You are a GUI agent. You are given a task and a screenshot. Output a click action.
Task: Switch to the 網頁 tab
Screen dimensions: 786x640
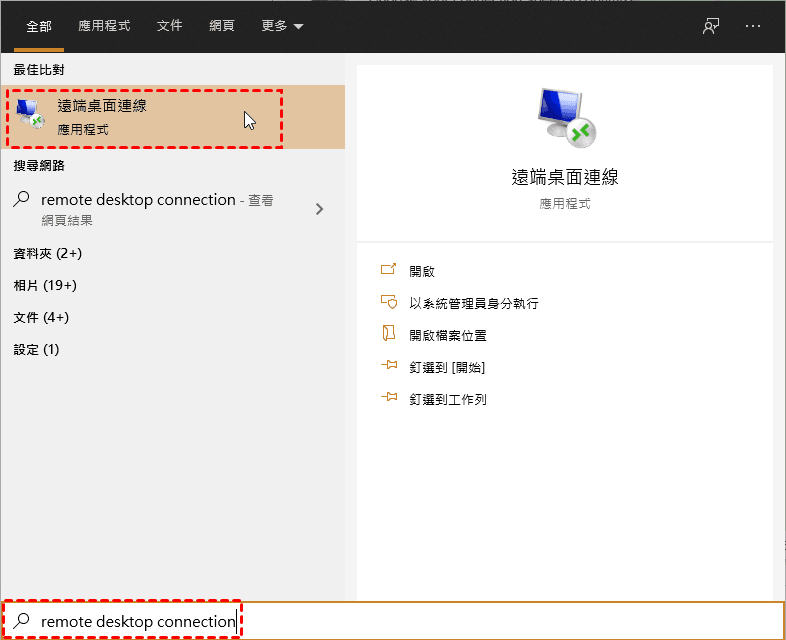222,26
